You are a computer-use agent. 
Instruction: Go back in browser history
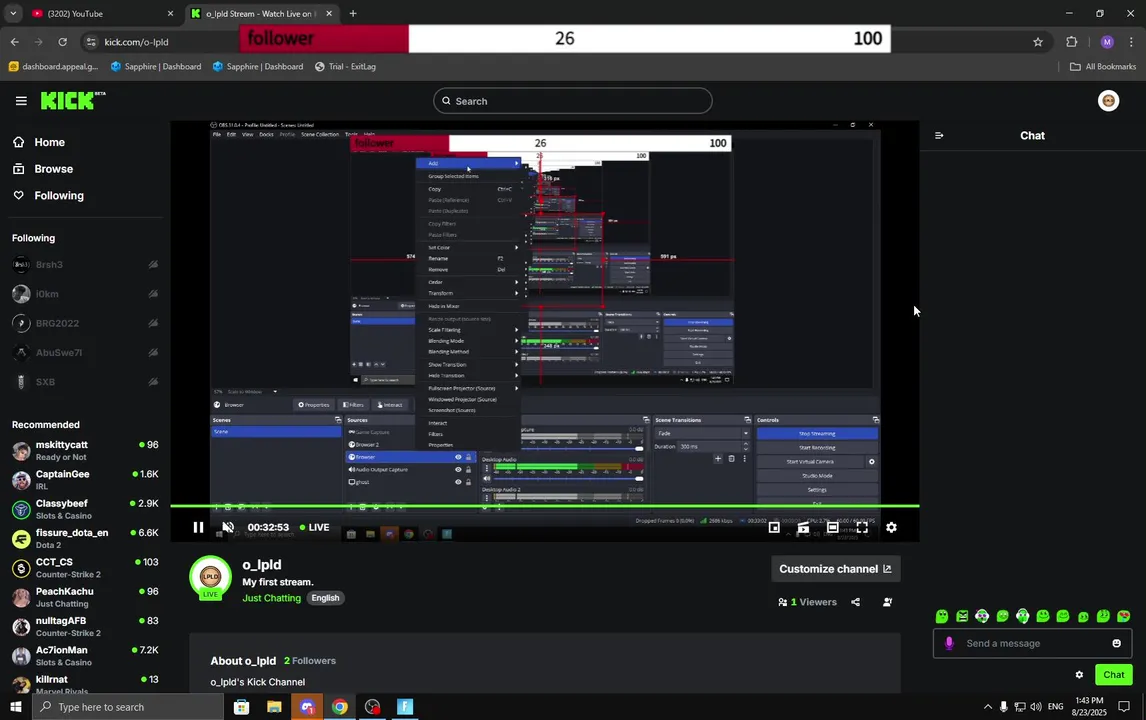[x=15, y=42]
